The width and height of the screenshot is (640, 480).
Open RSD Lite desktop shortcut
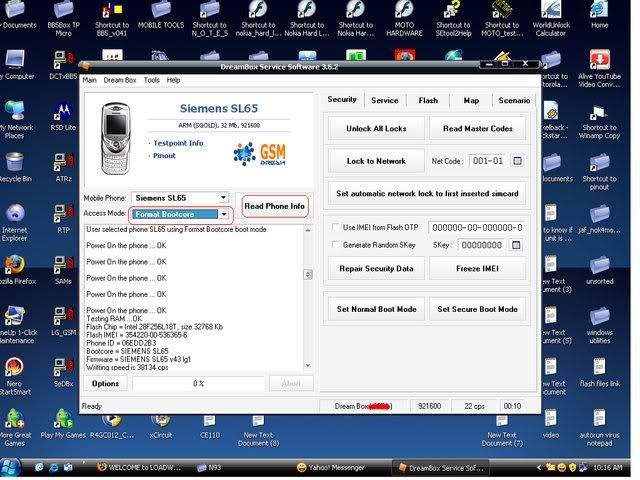(x=63, y=117)
